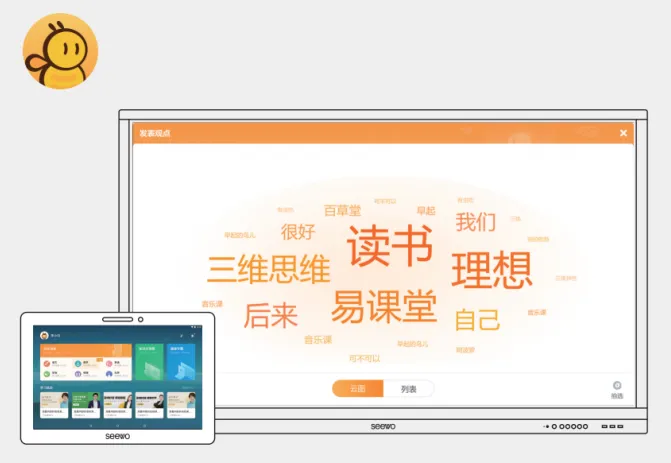The height and width of the screenshot is (463, 671).
Task: Tap the tablet home navigation button
Action: pos(118,426)
